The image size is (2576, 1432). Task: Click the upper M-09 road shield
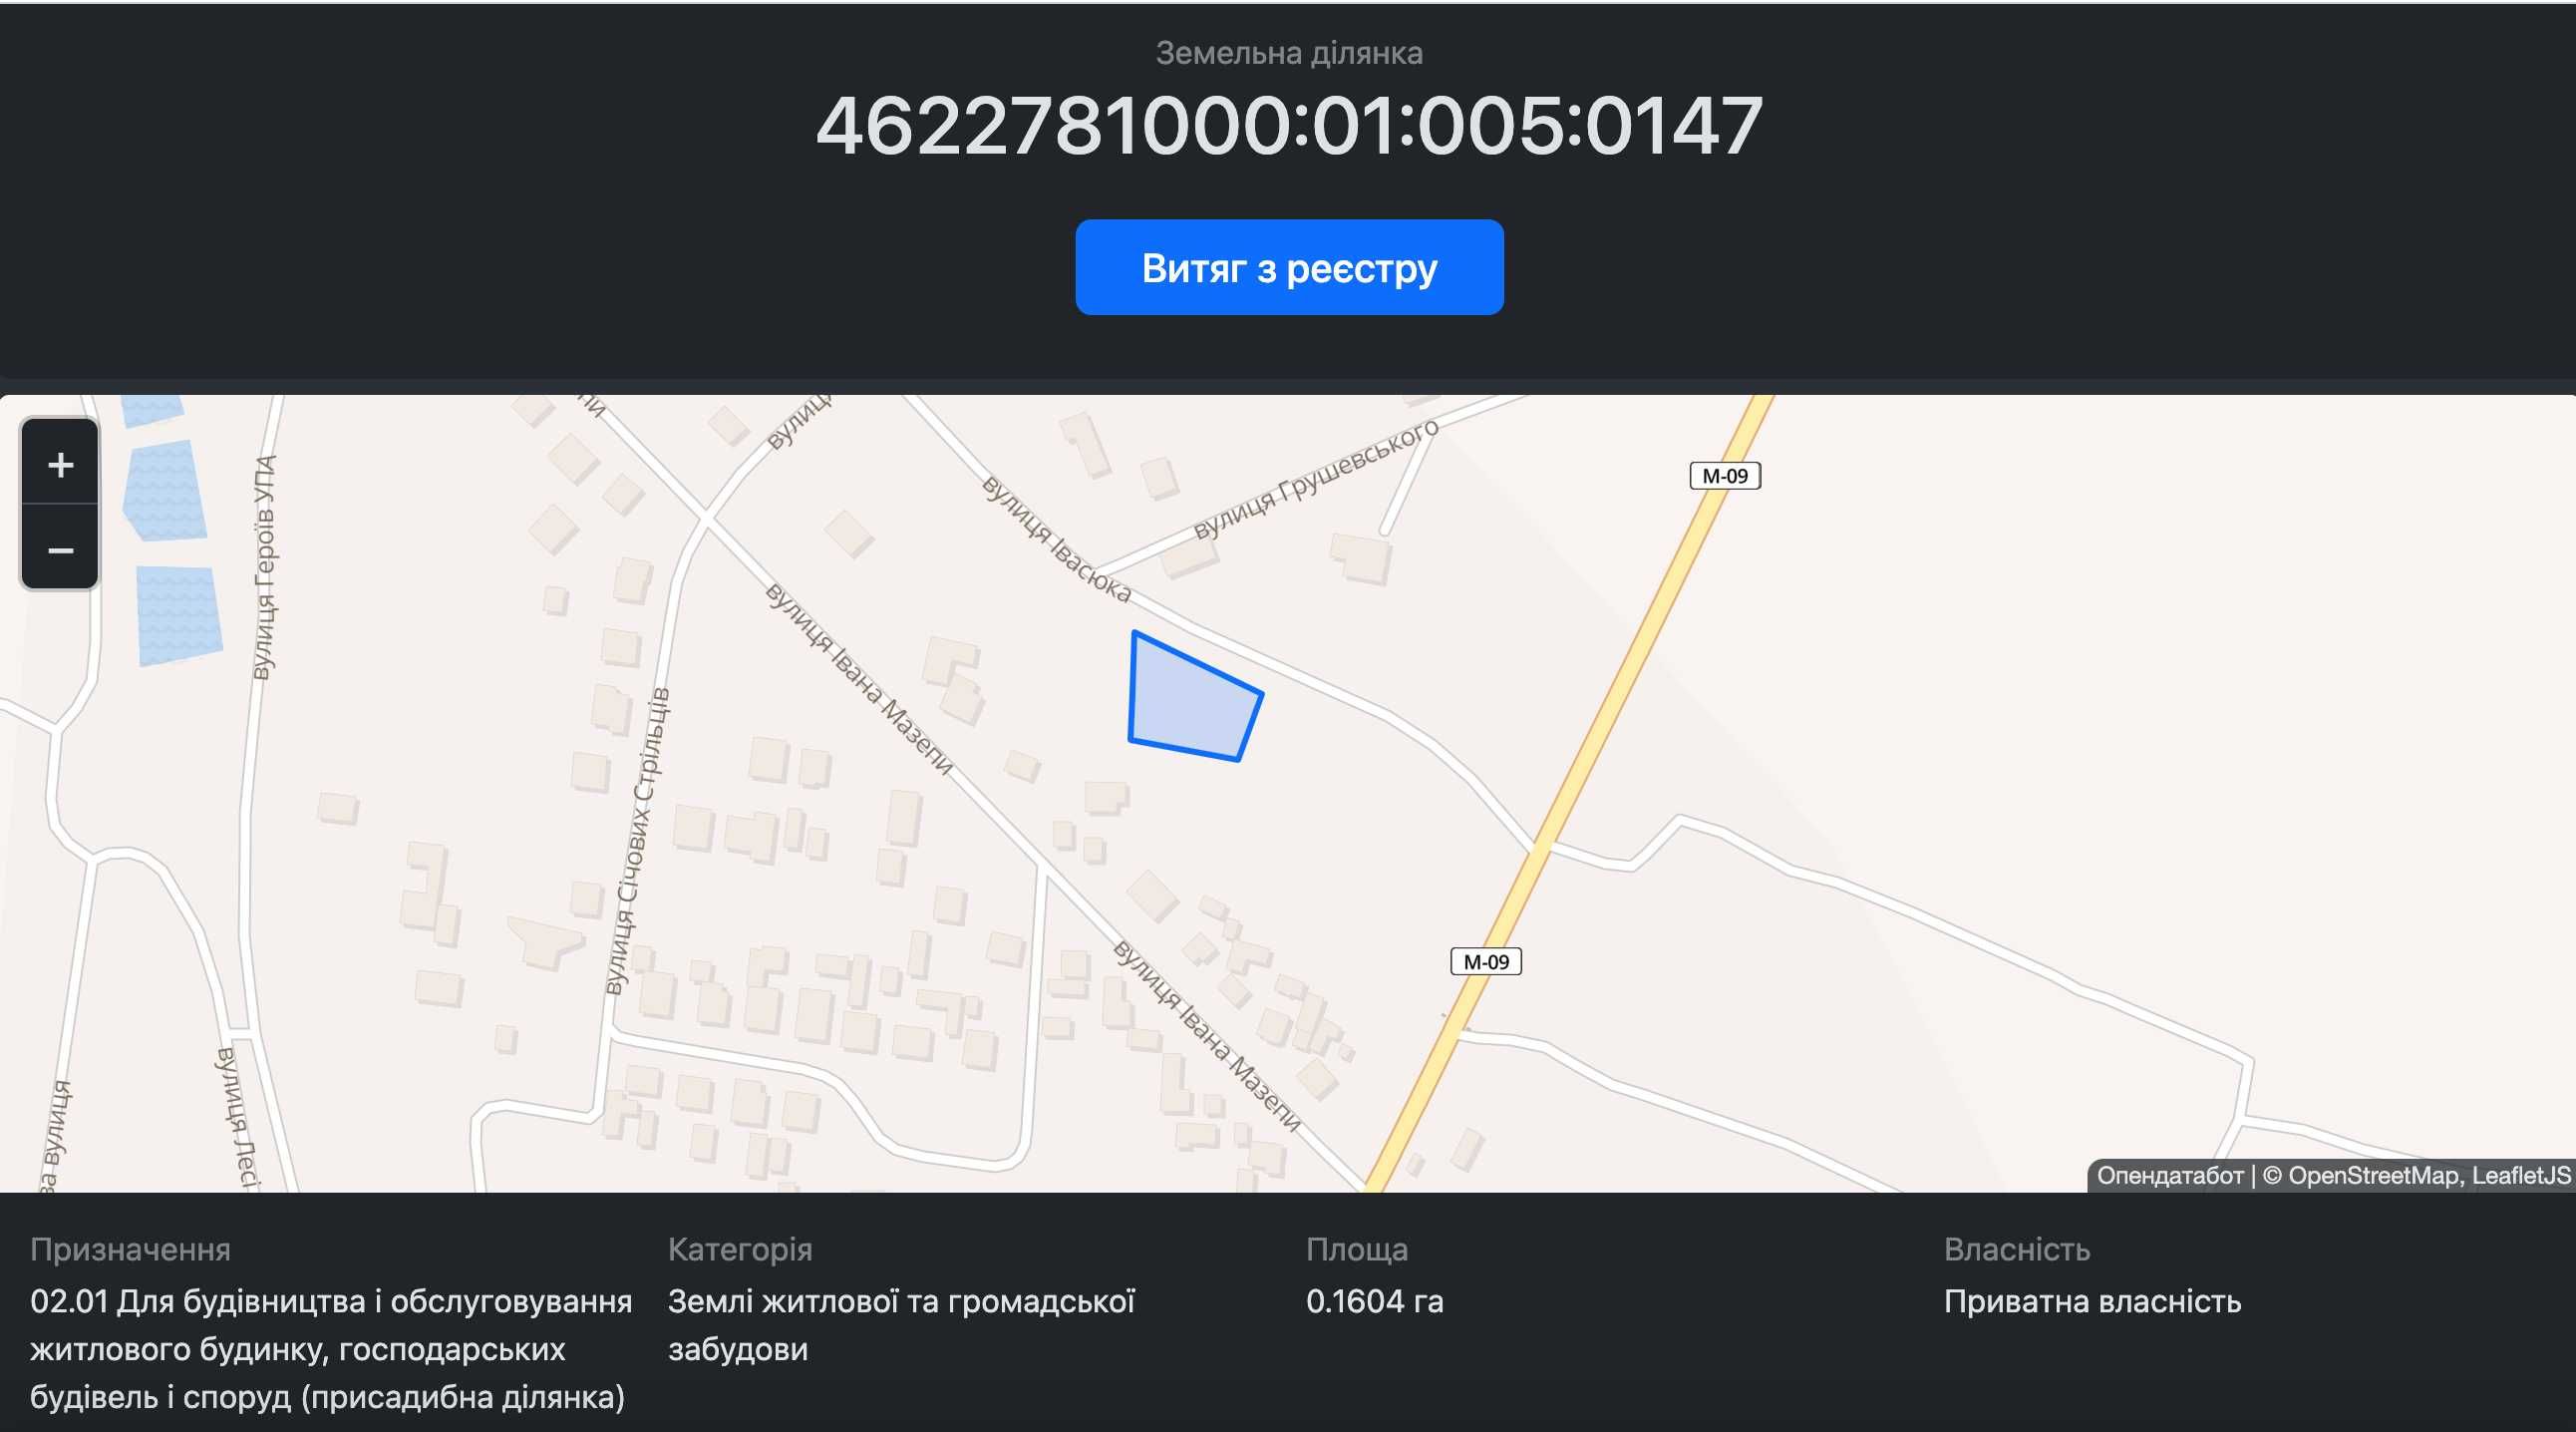[x=1725, y=476]
